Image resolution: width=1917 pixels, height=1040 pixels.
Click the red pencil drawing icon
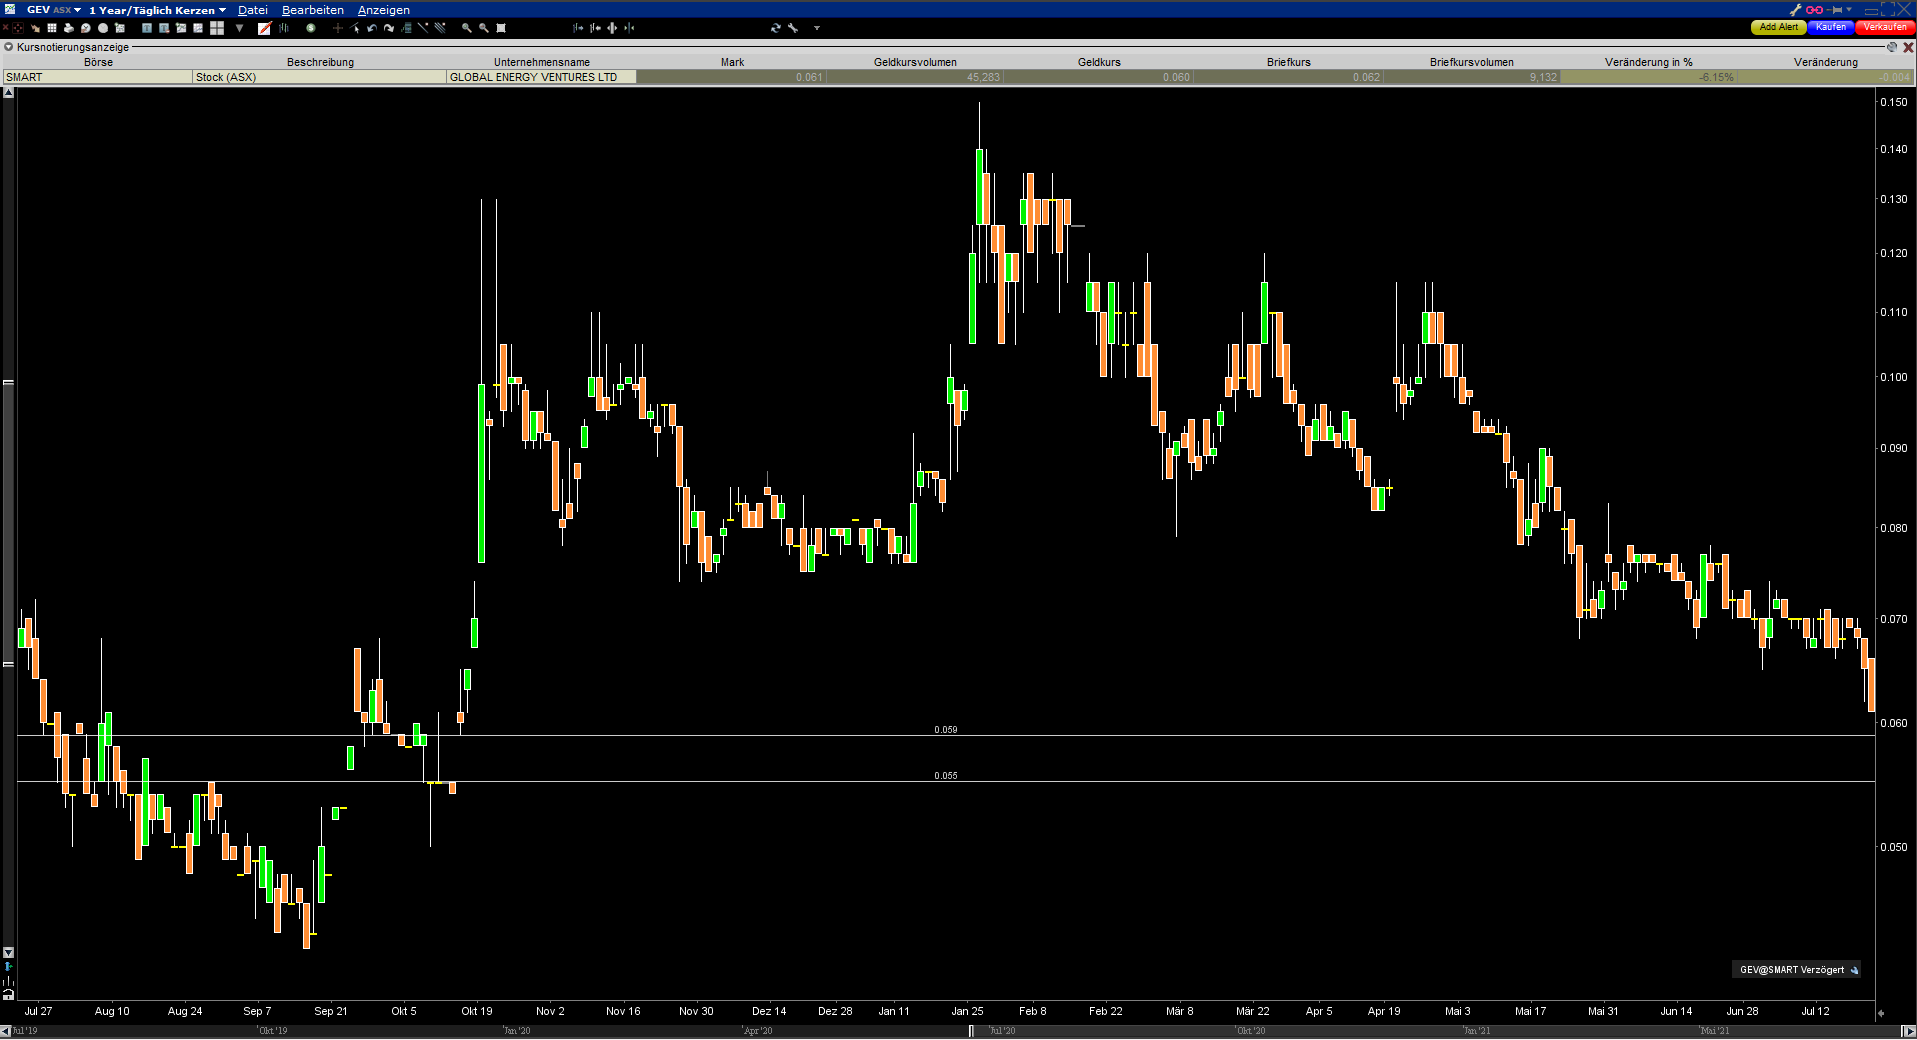264,28
